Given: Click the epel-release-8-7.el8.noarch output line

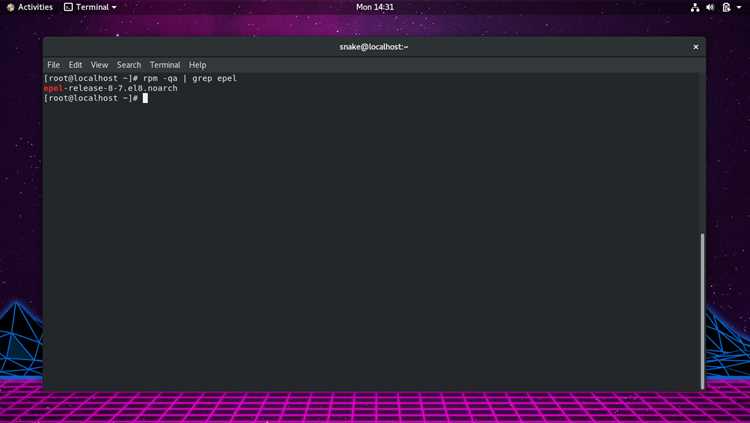Looking at the screenshot, I should point(110,88).
